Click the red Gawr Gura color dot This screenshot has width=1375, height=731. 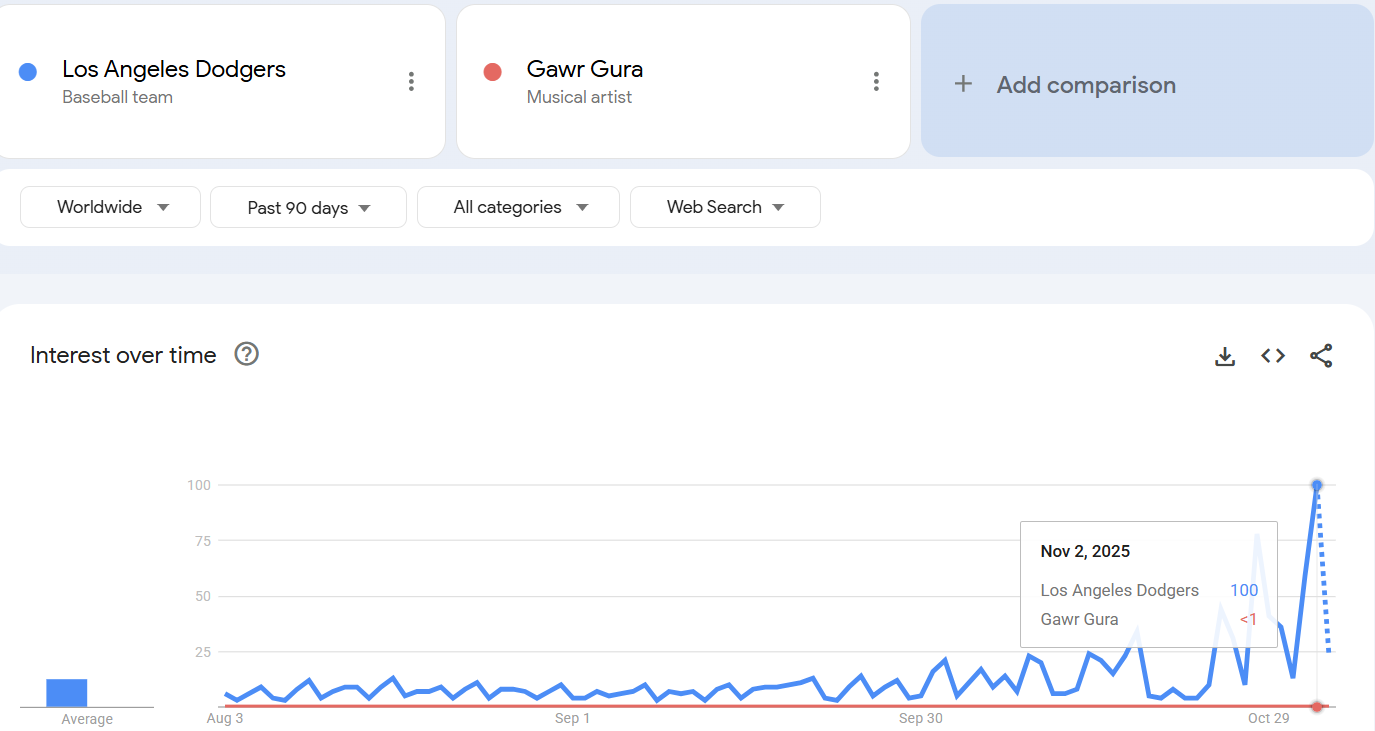(492, 72)
